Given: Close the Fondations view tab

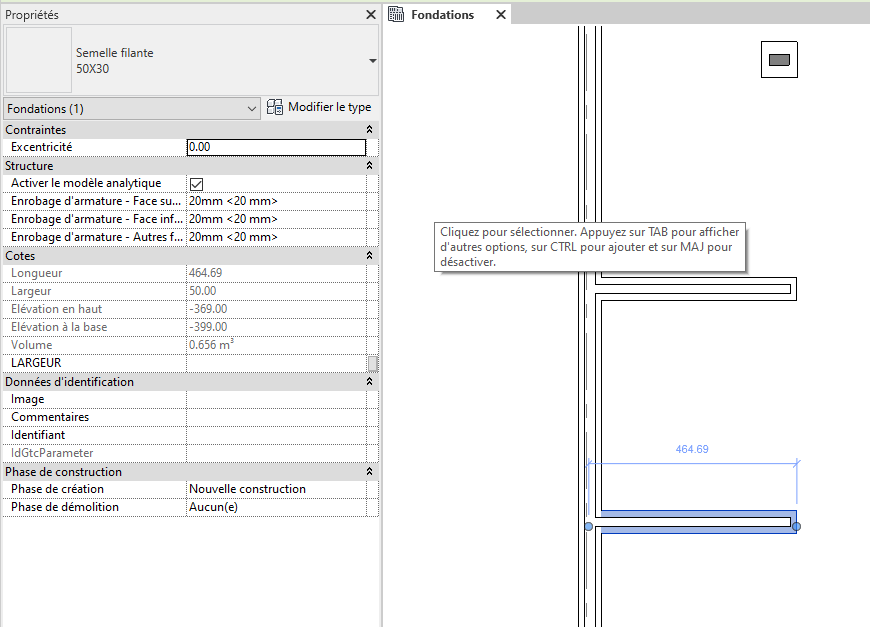Looking at the screenshot, I should click(x=498, y=15).
